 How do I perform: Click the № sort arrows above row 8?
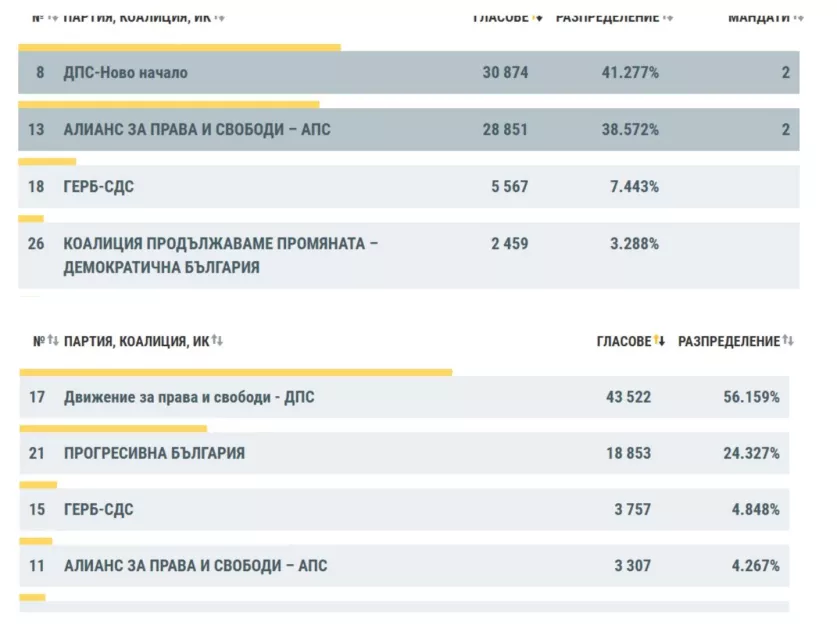coord(53,17)
